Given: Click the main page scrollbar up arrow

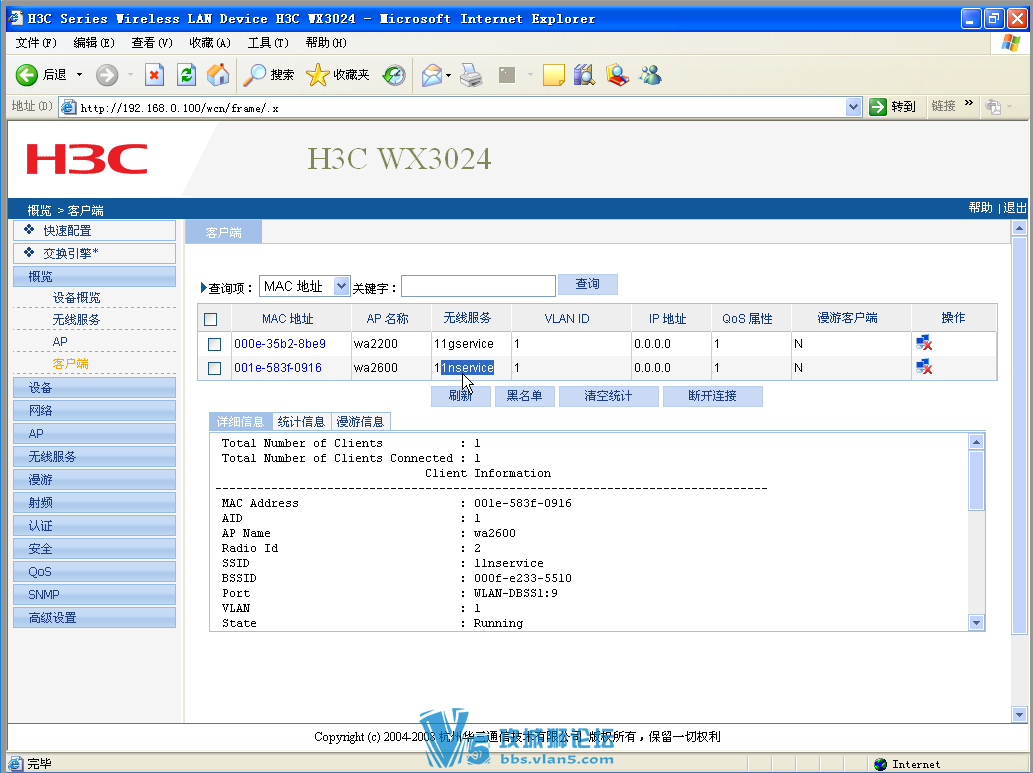Looking at the screenshot, I should (1019, 229).
